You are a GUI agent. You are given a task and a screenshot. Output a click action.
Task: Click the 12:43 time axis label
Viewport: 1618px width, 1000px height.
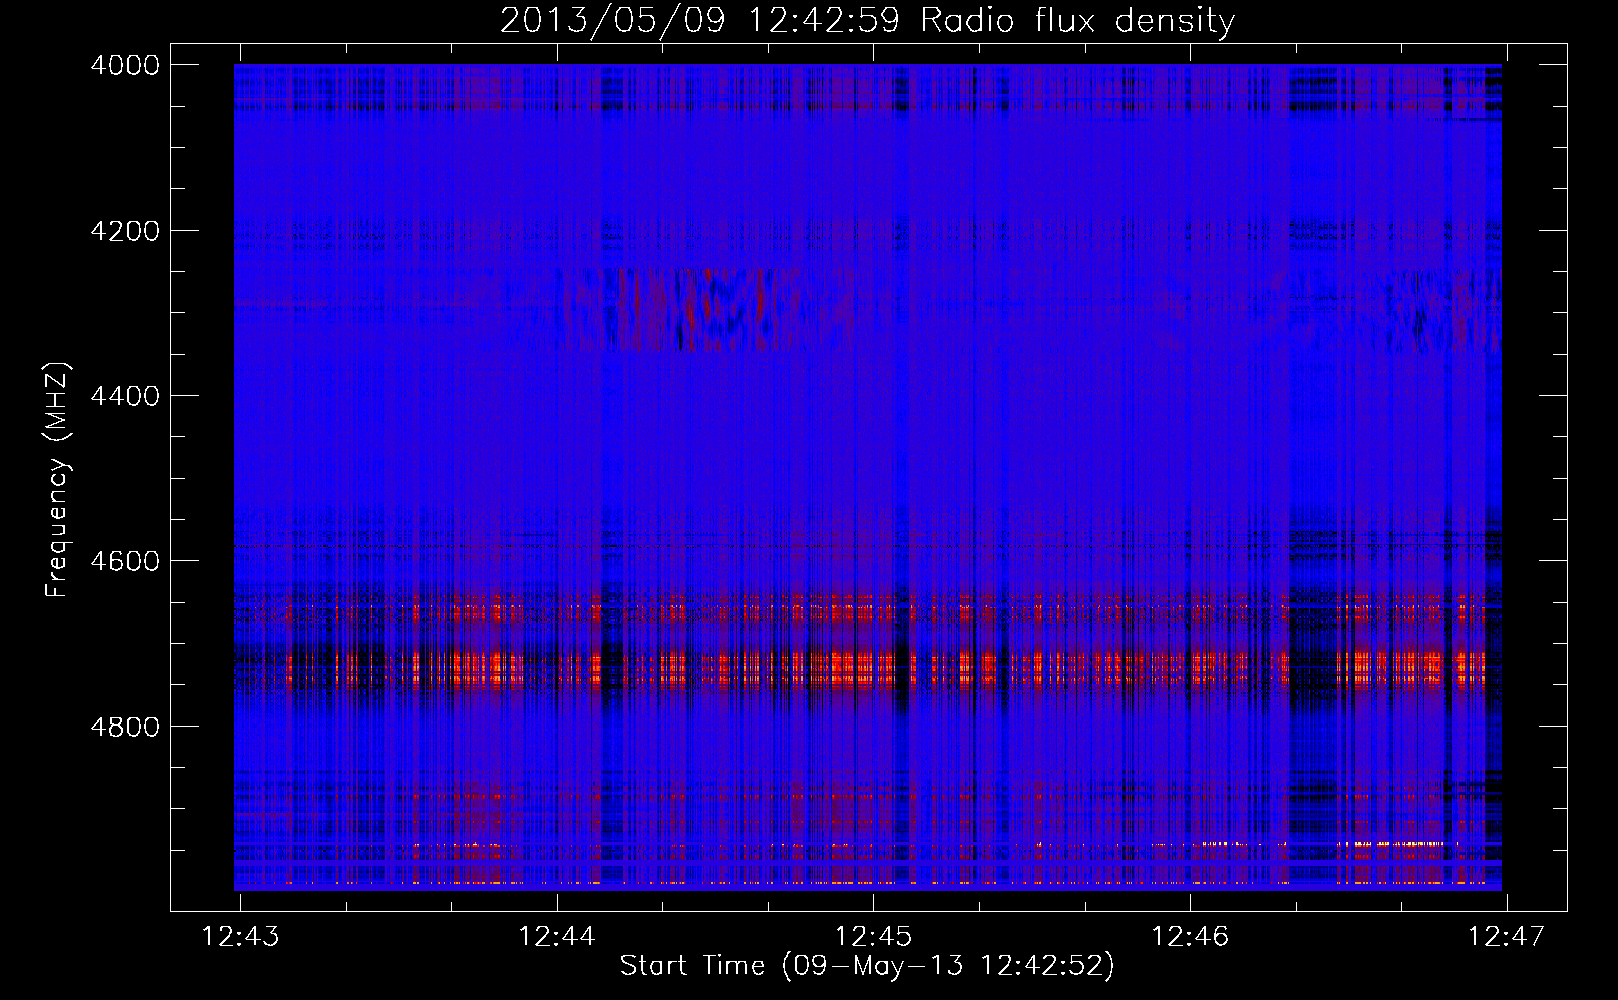click(x=240, y=936)
